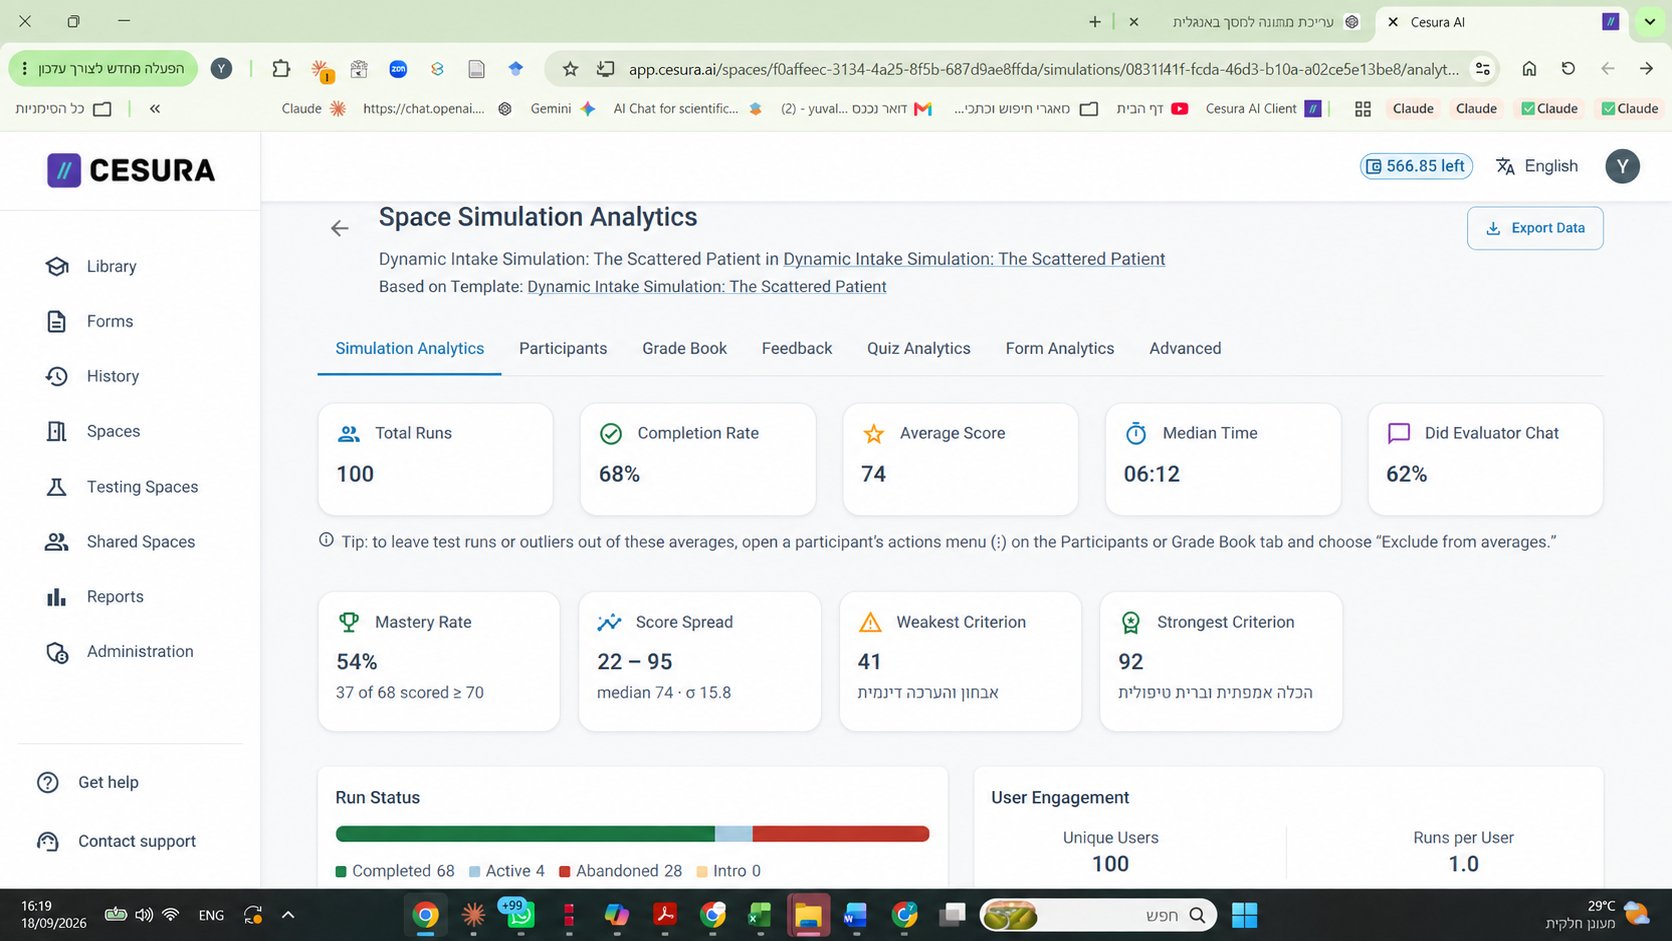Show hidden system tray icons
Screen dimensions: 1672x941
pyautogui.click(x=288, y=915)
